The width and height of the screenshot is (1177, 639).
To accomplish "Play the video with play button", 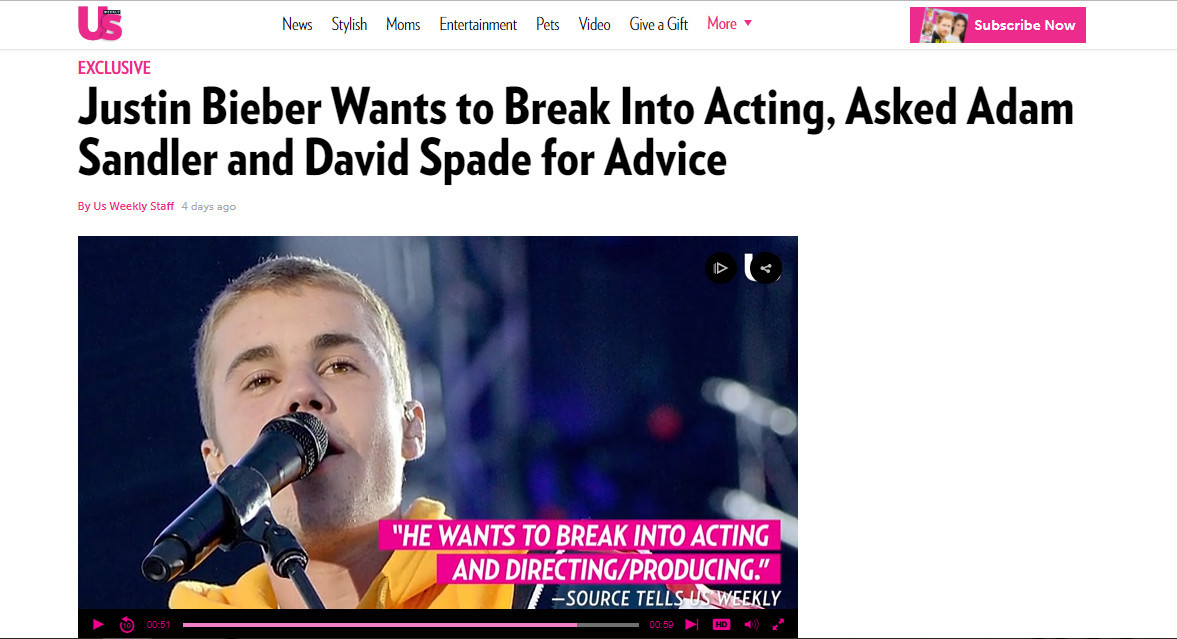I will tap(98, 624).
